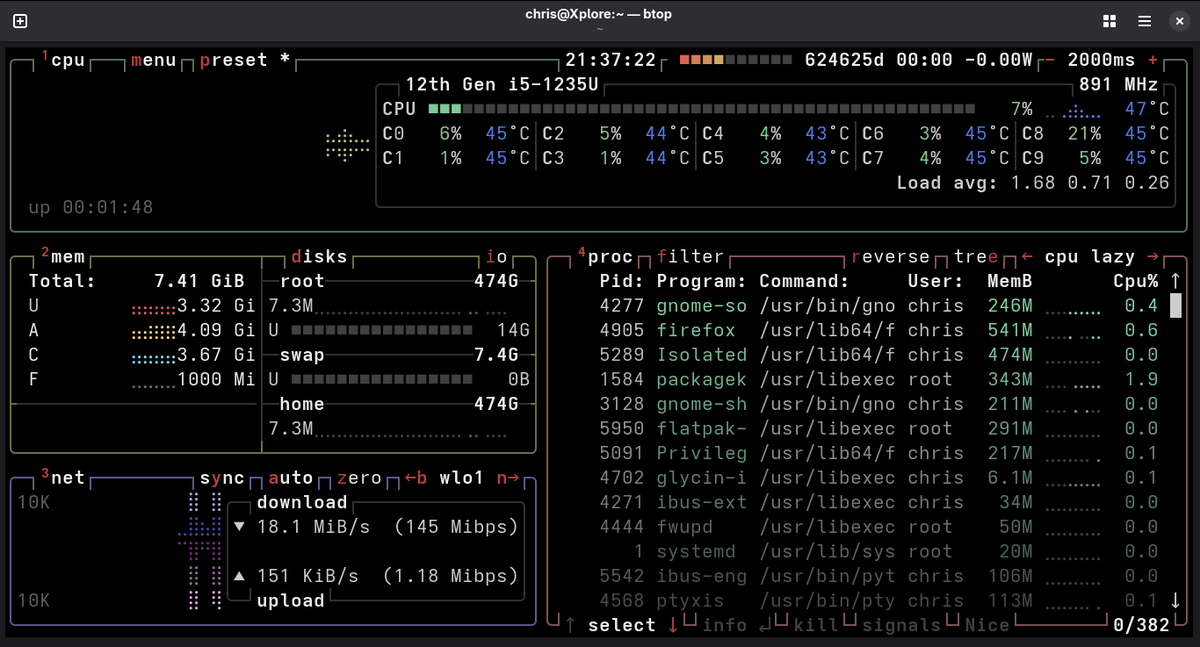This screenshot has height=647, width=1200.
Task: Open the terminal hamburger menu
Action: pyautogui.click(x=1144, y=21)
